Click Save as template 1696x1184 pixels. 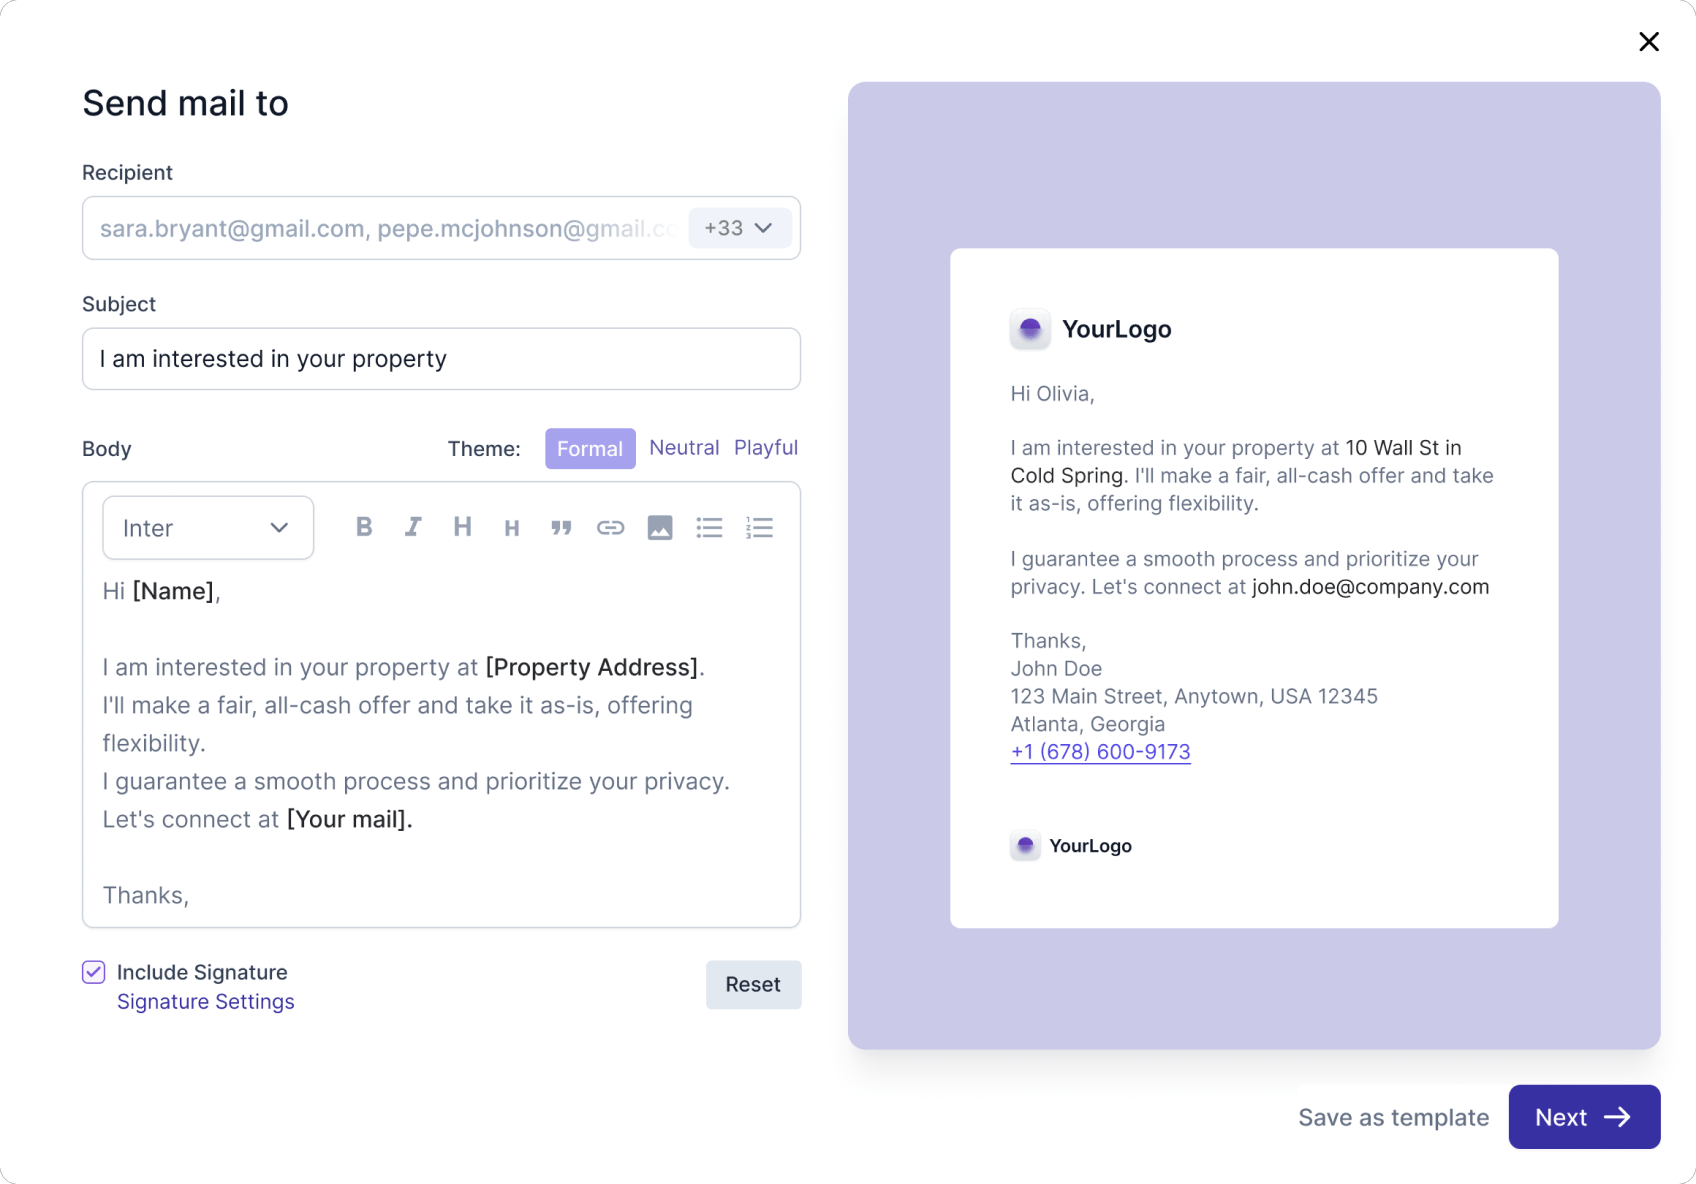pos(1394,1117)
